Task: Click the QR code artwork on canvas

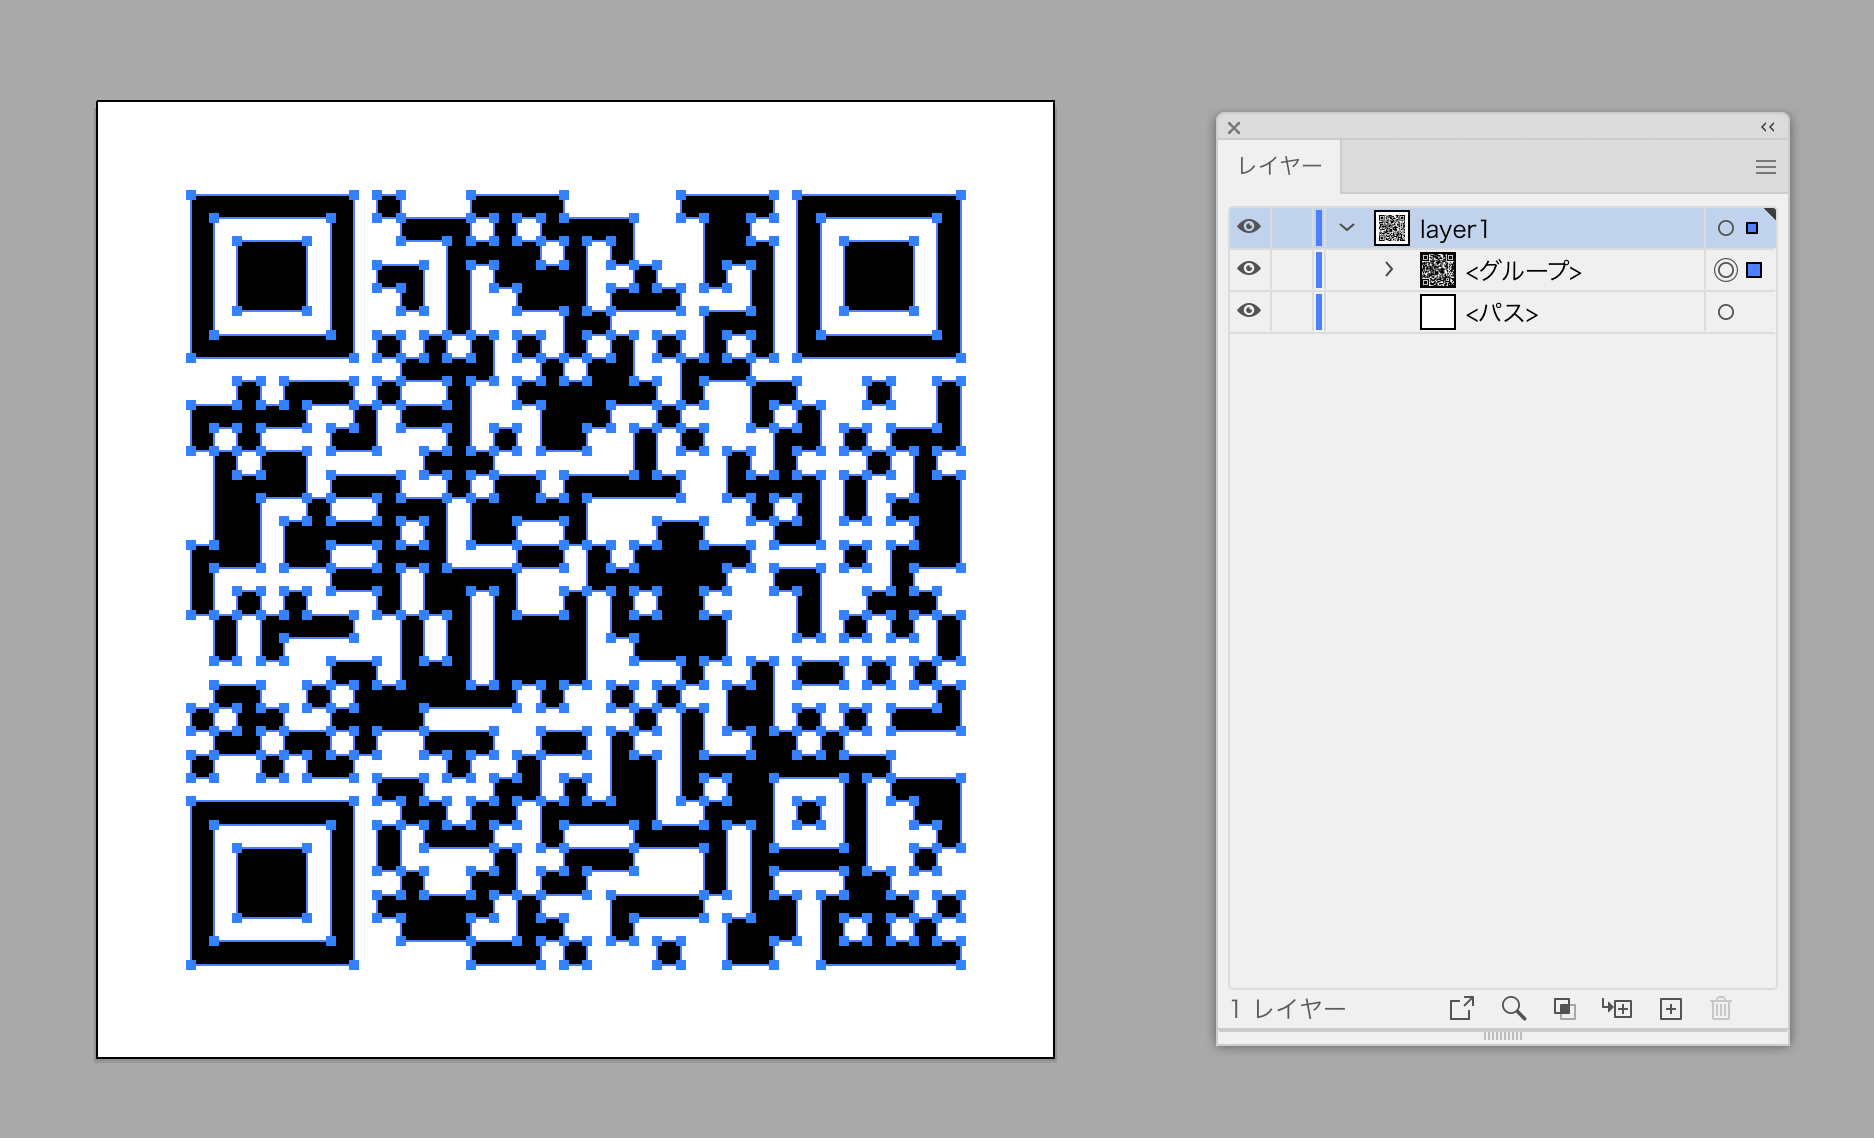Action: pos(576,580)
